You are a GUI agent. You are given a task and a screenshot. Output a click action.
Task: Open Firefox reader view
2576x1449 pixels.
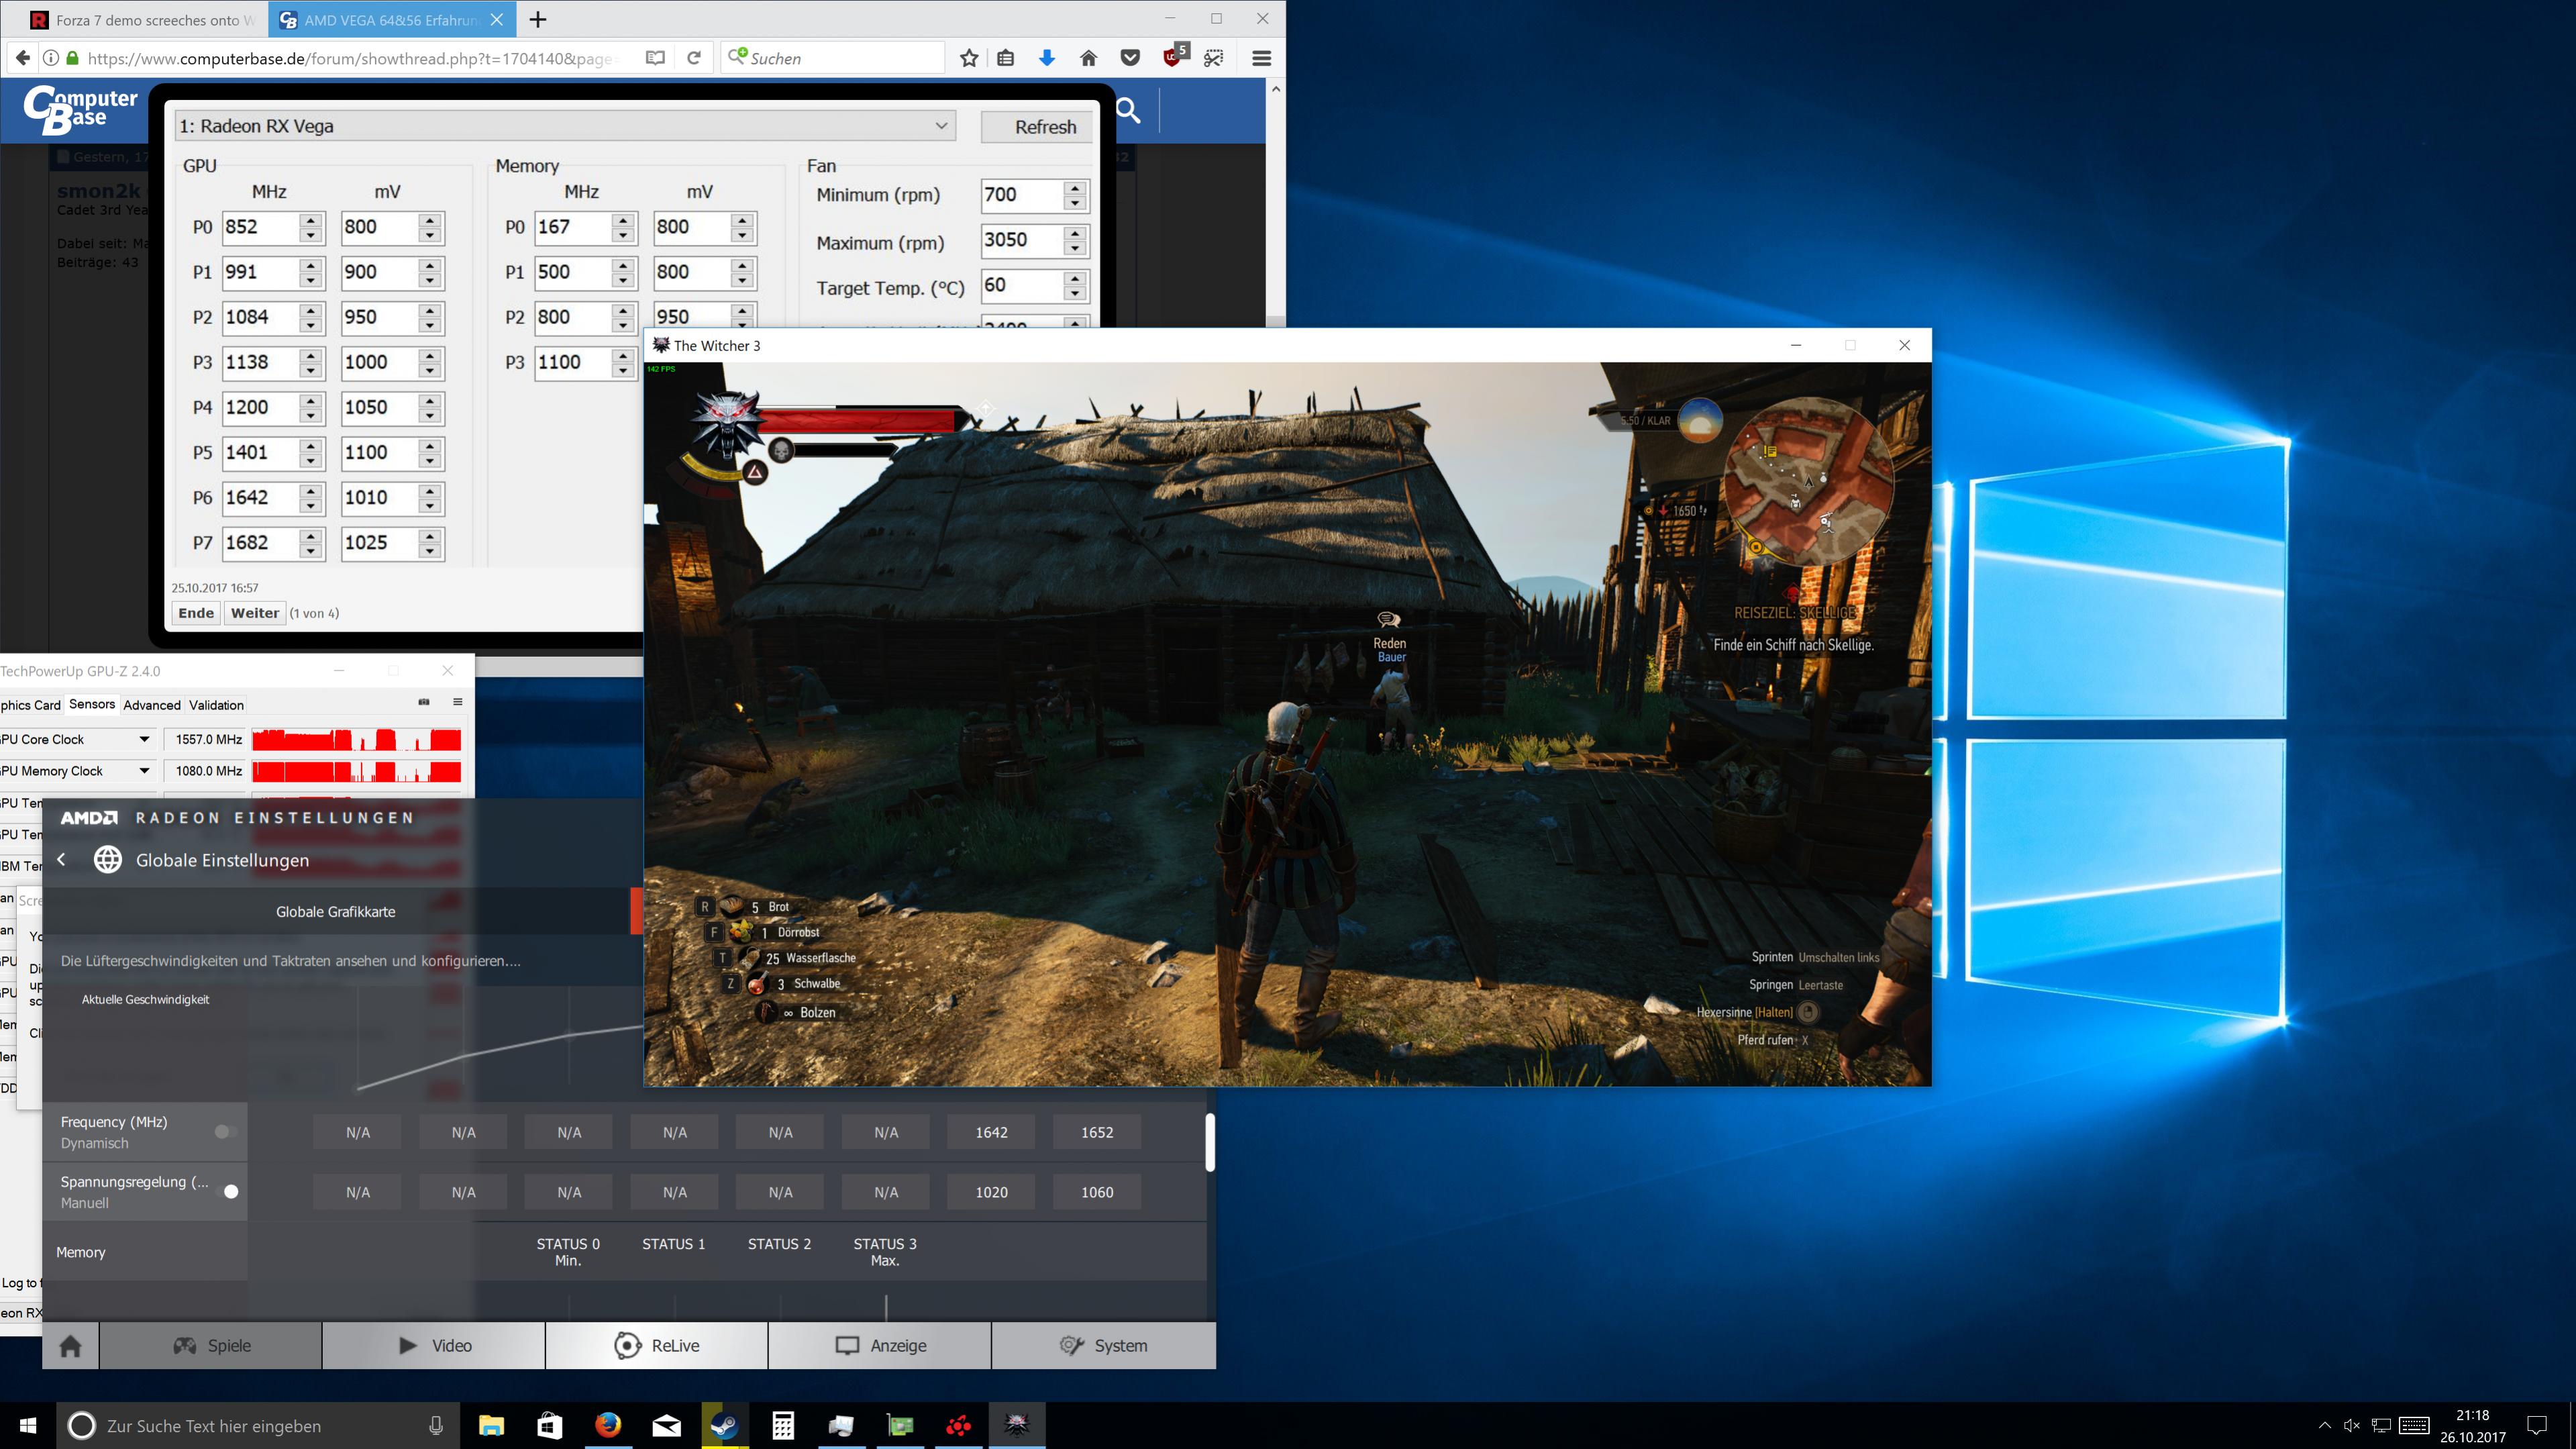[x=655, y=58]
